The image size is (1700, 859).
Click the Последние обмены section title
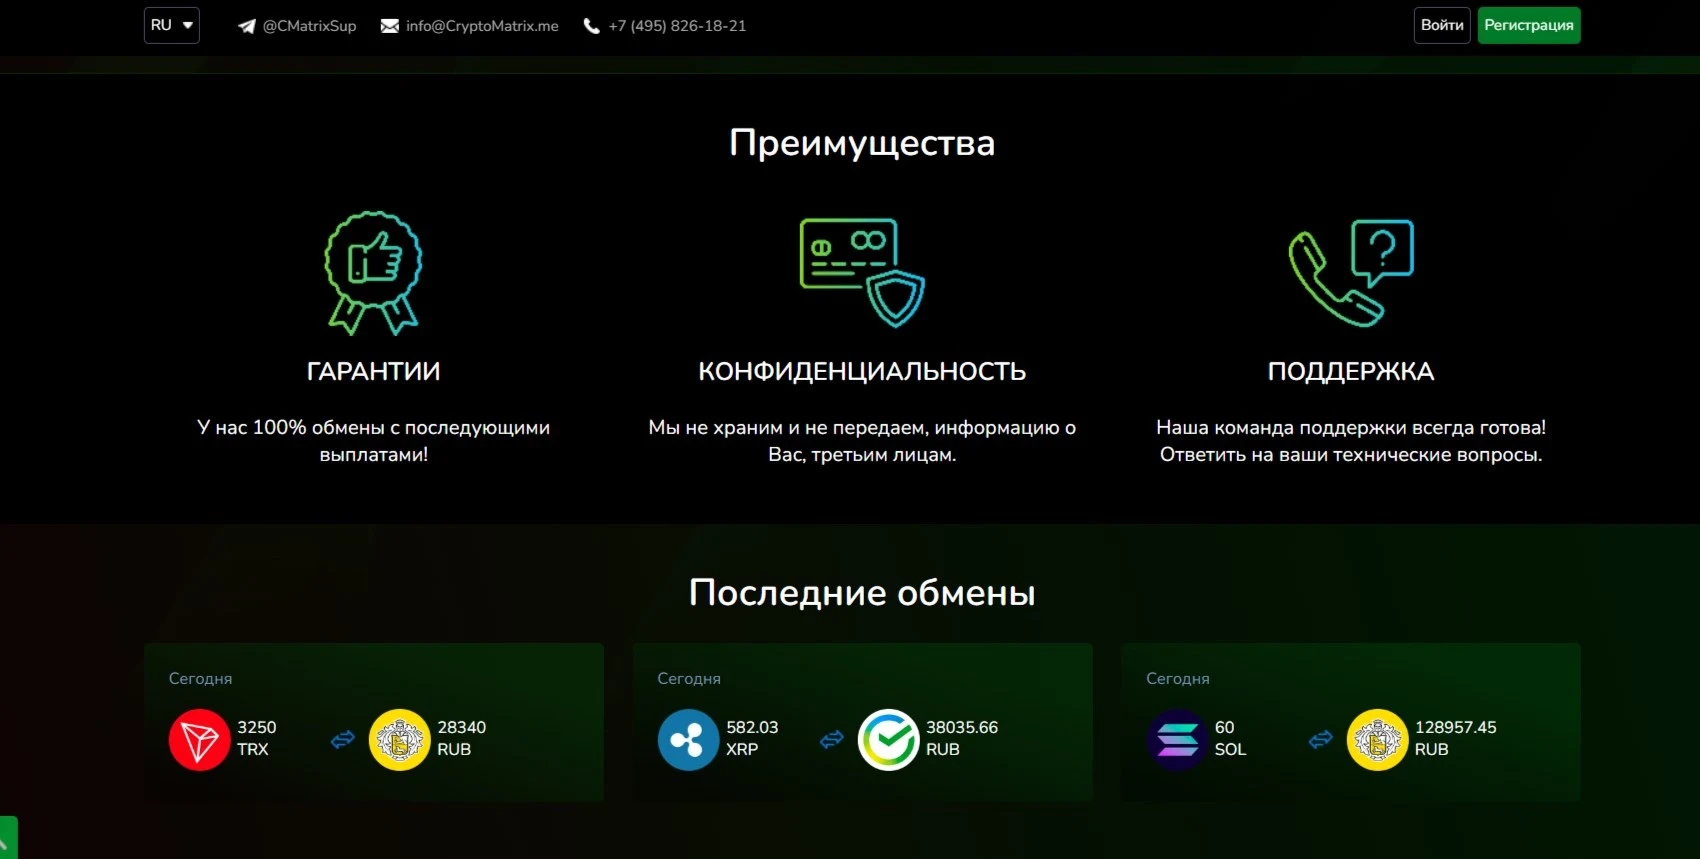pyautogui.click(x=862, y=593)
